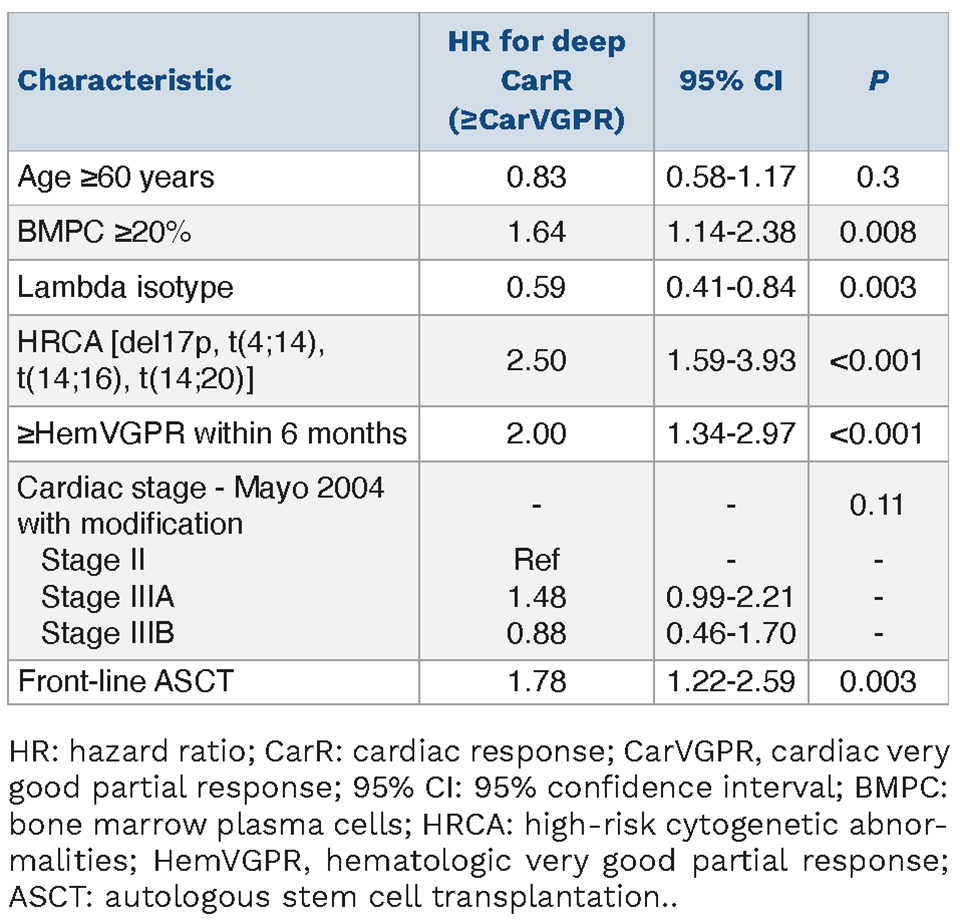
Task: Click the P value 0.008
Action: tap(878, 232)
